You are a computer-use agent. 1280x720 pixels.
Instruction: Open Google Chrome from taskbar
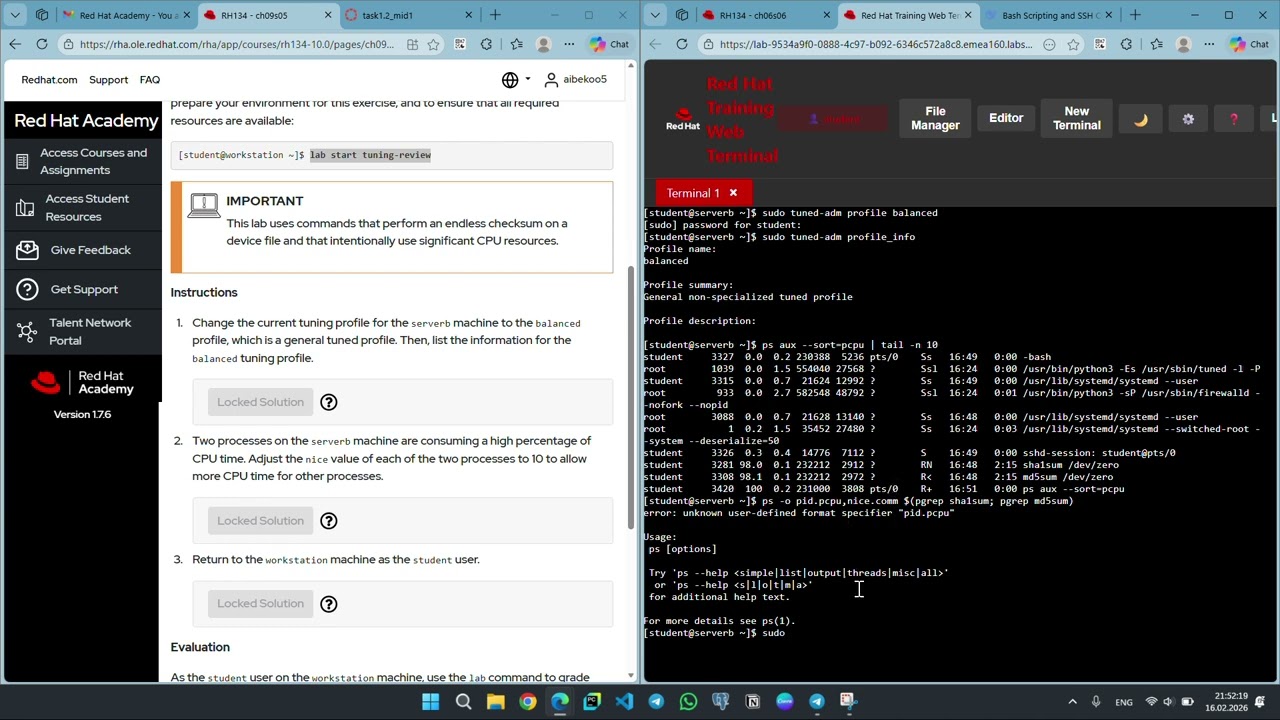click(527, 702)
